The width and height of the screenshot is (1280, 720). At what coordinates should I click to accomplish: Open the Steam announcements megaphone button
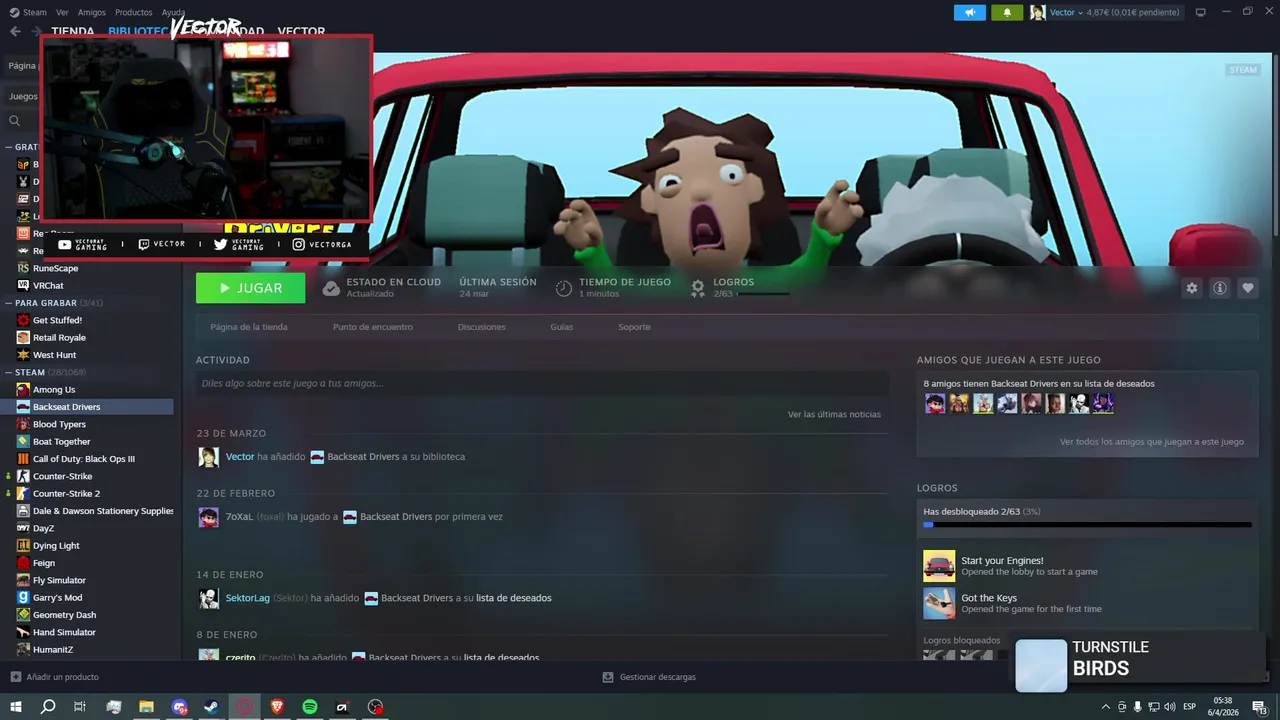pyautogui.click(x=969, y=12)
